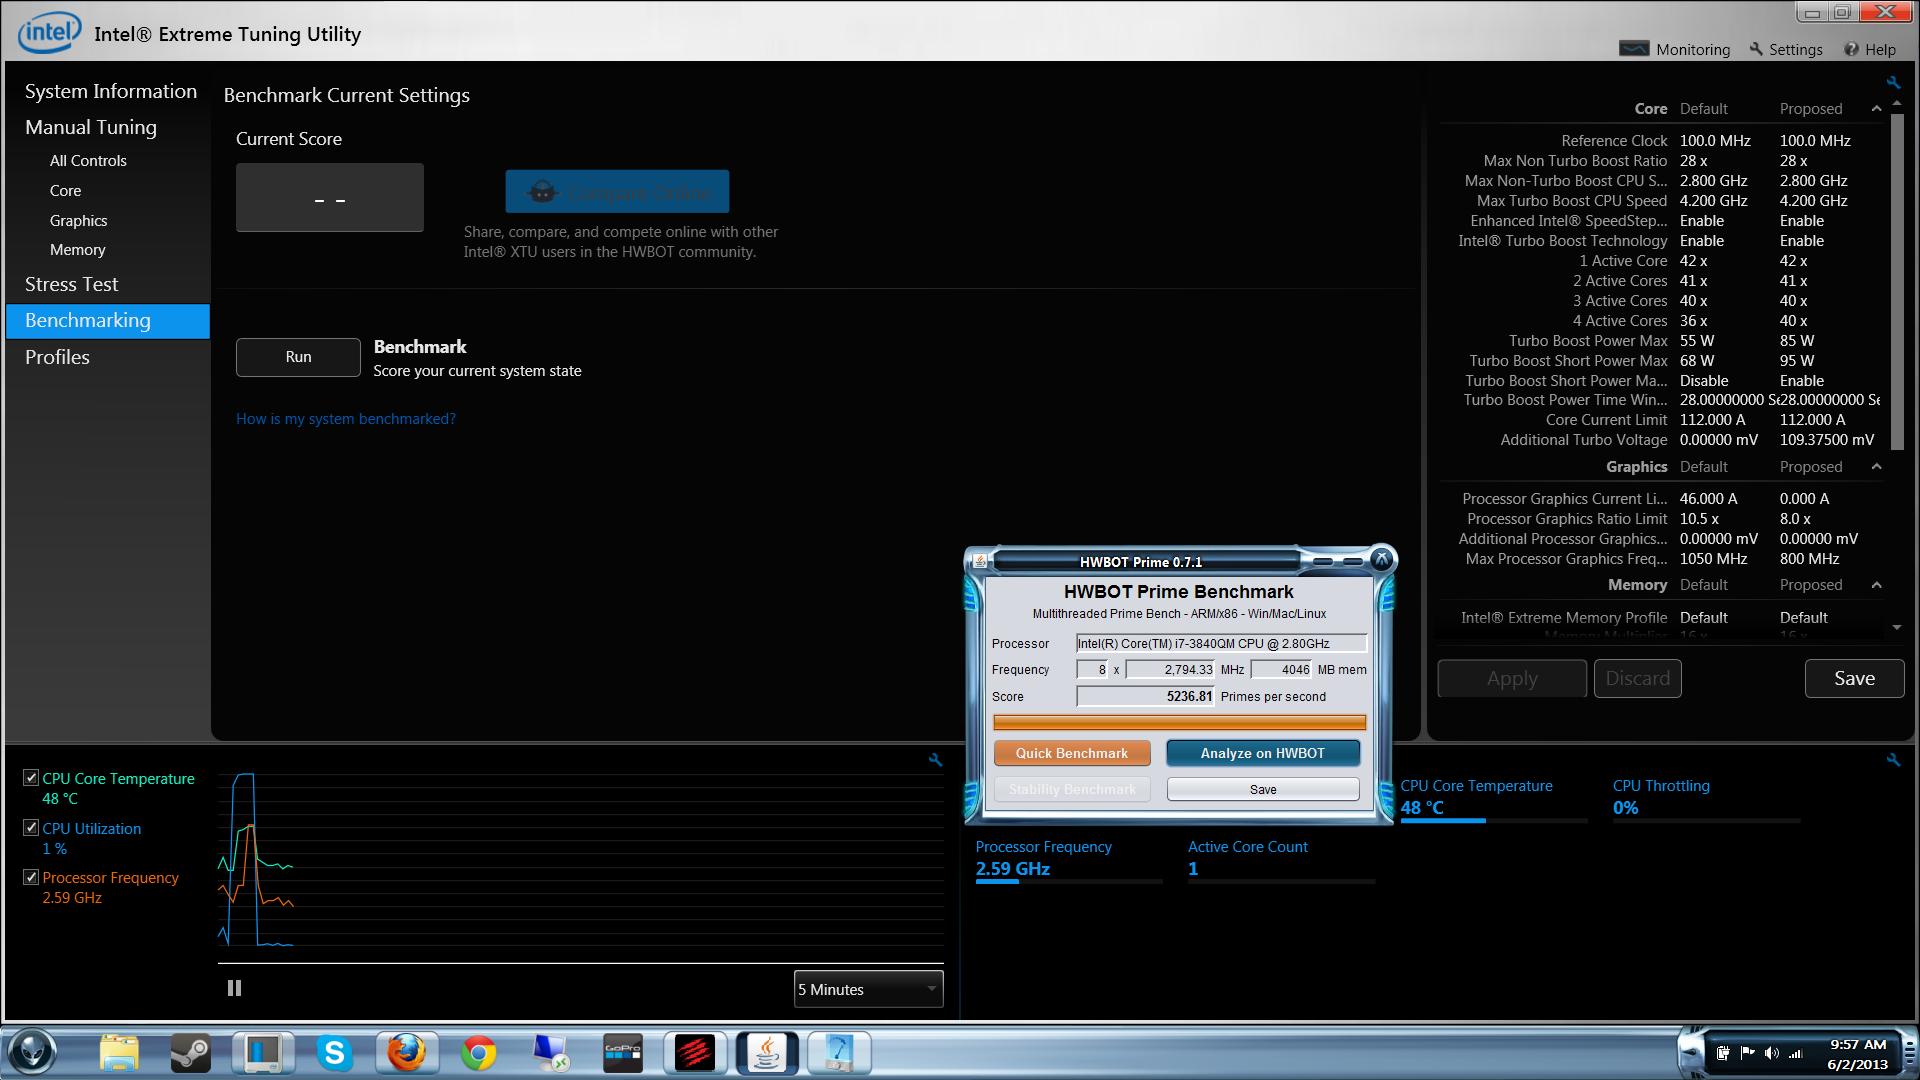Open Skype from the taskbar

click(x=334, y=1053)
